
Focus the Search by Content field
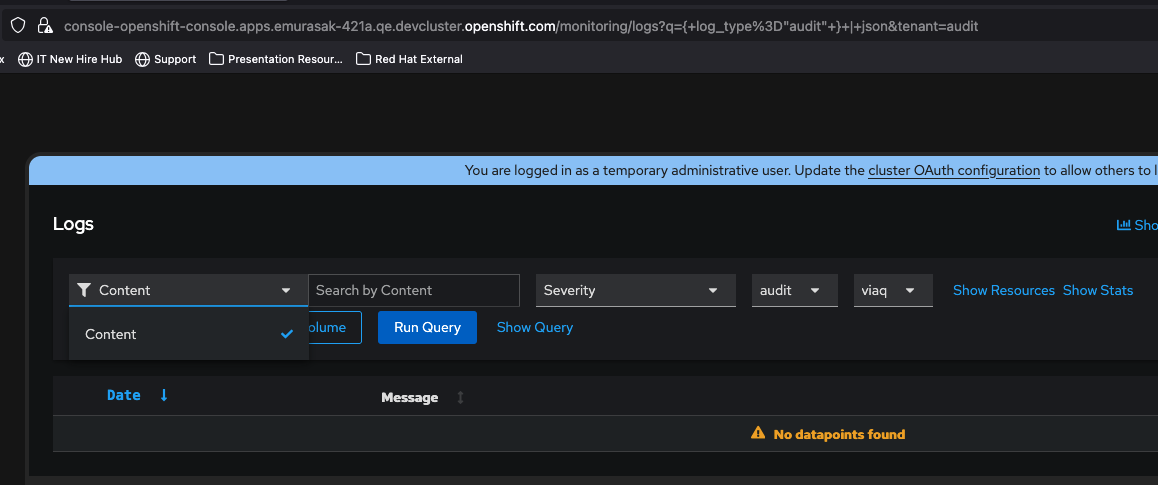pos(414,290)
